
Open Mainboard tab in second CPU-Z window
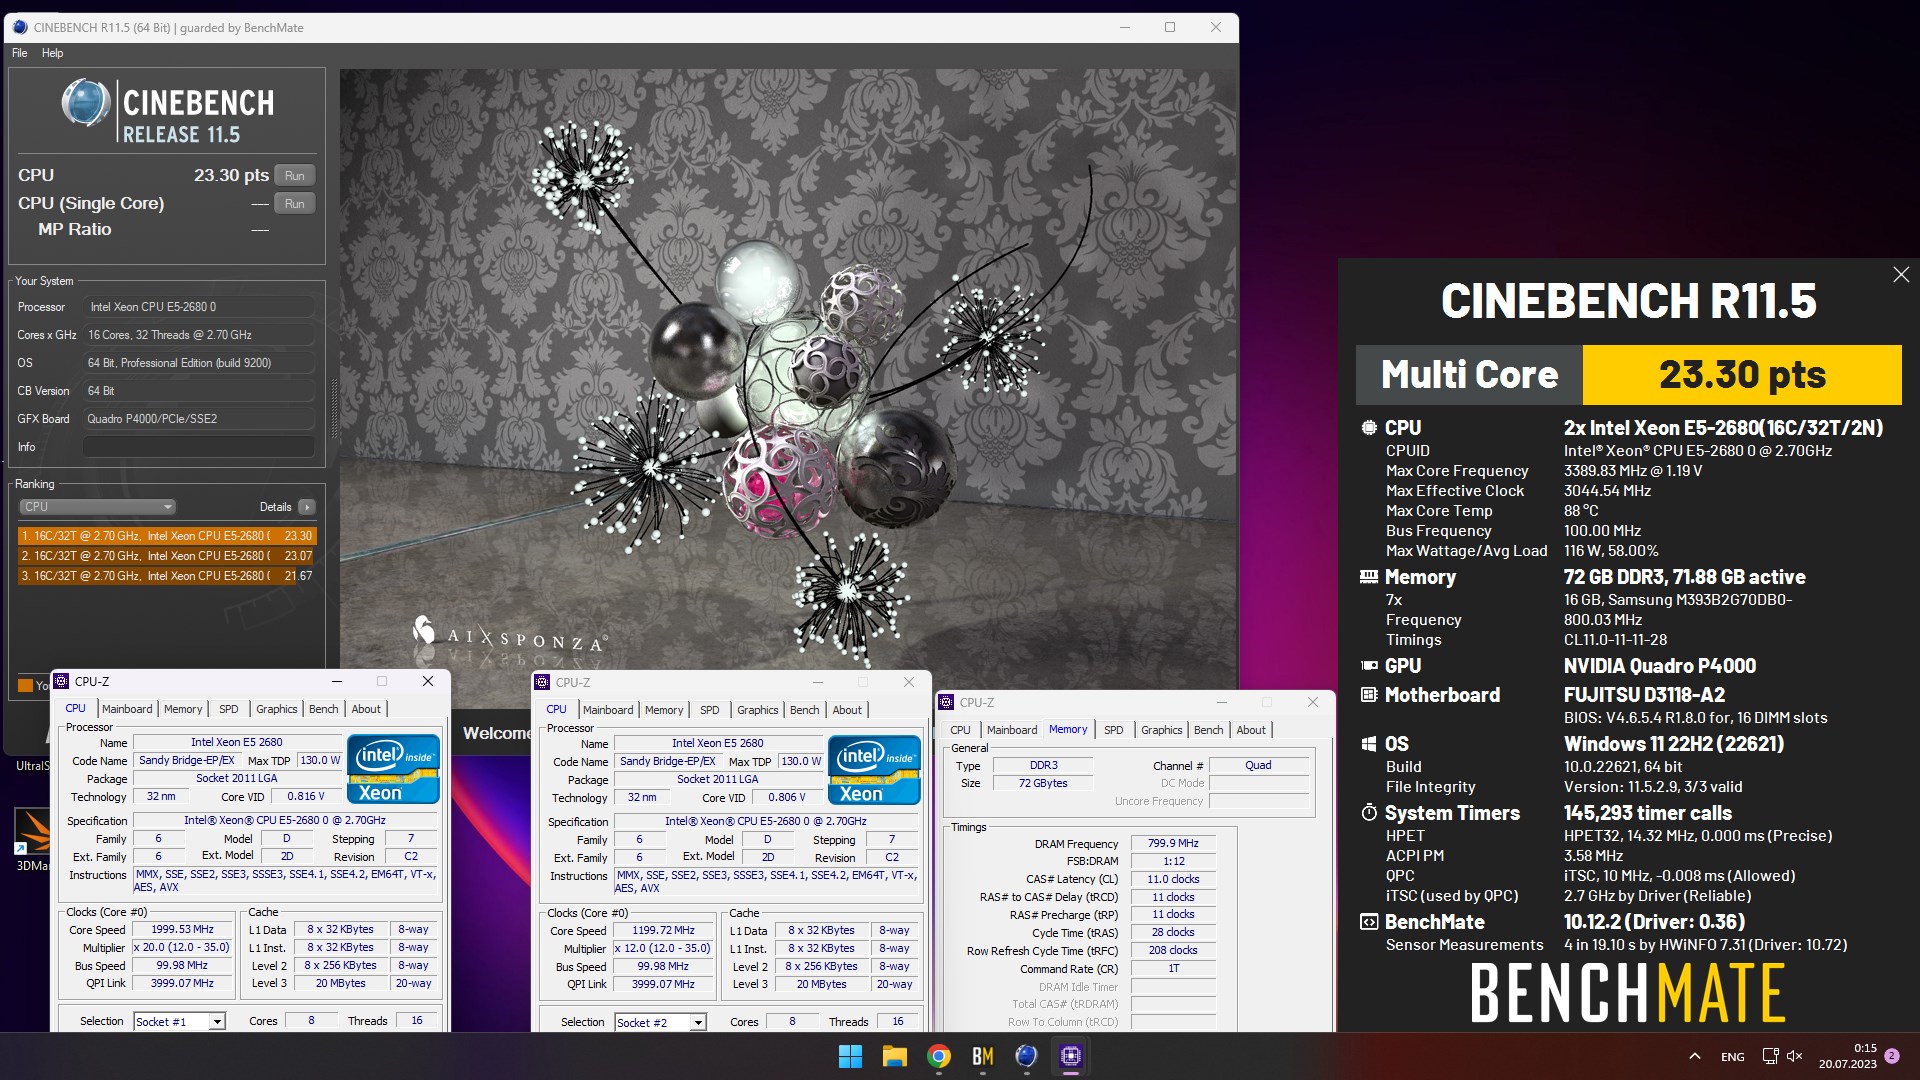608,710
